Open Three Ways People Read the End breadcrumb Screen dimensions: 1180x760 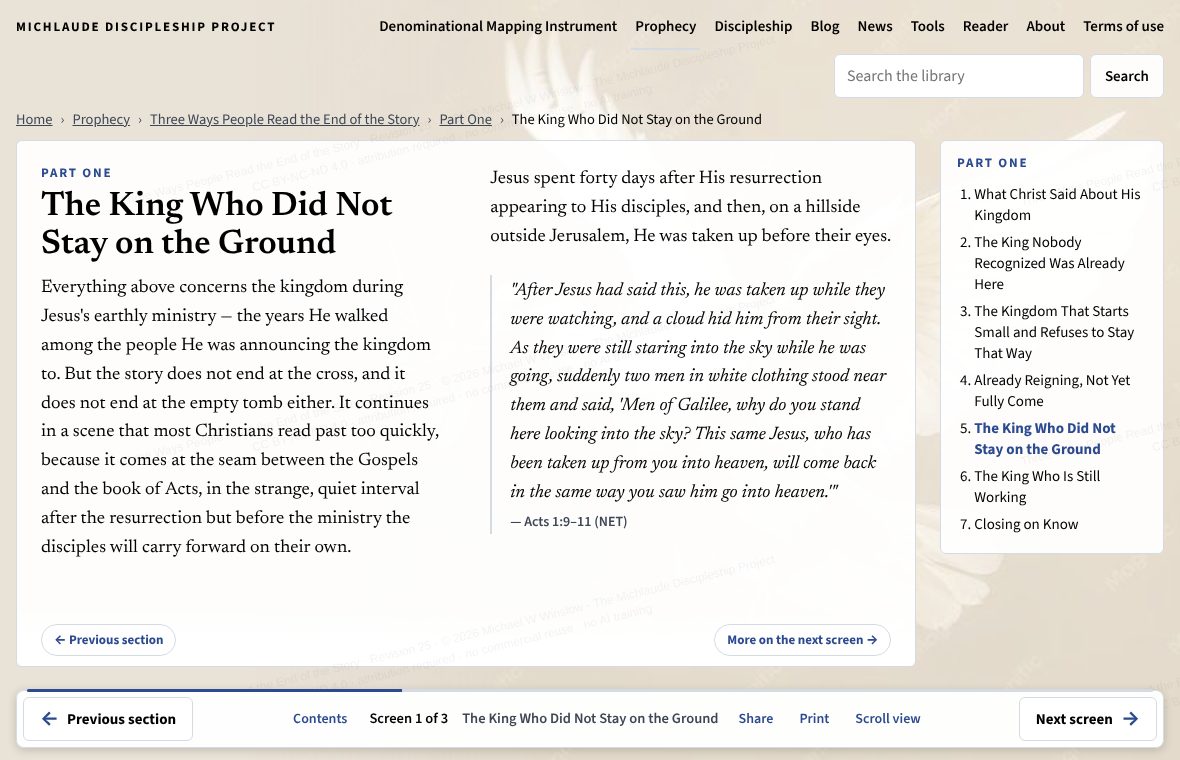coord(284,120)
